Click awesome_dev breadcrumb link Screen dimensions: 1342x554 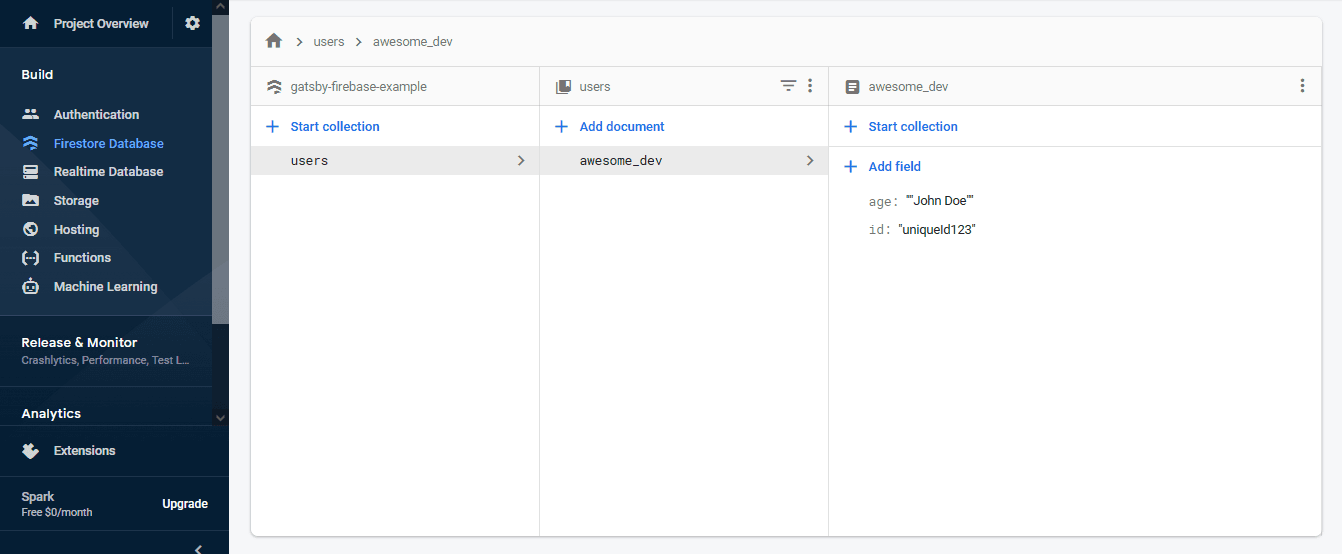tap(413, 42)
